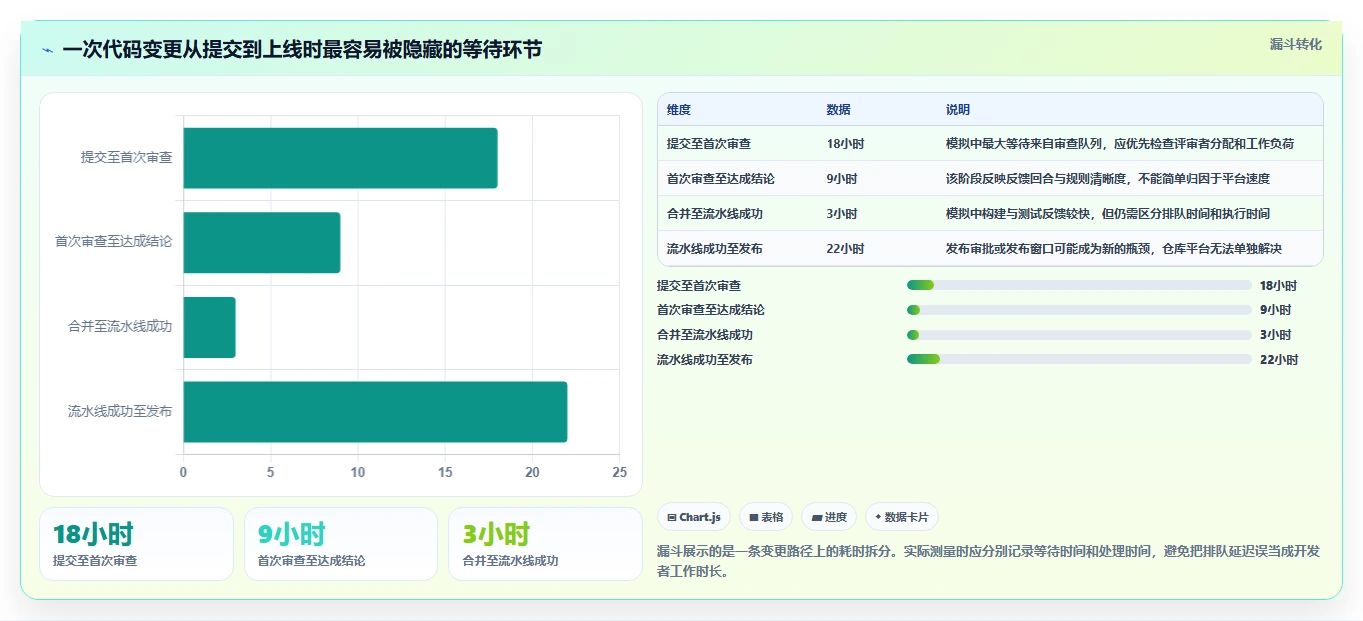Click progress bar for 首次审查至达成结论
Image resolution: width=1363 pixels, height=621 pixels.
click(1079, 310)
